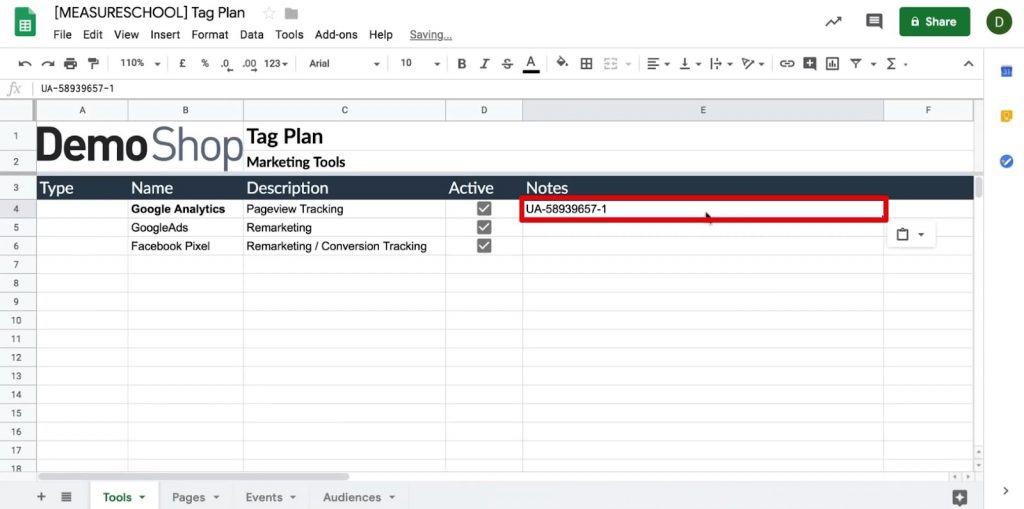Click the create filter funnel icon
This screenshot has width=1024, height=509.
pyautogui.click(x=855, y=63)
